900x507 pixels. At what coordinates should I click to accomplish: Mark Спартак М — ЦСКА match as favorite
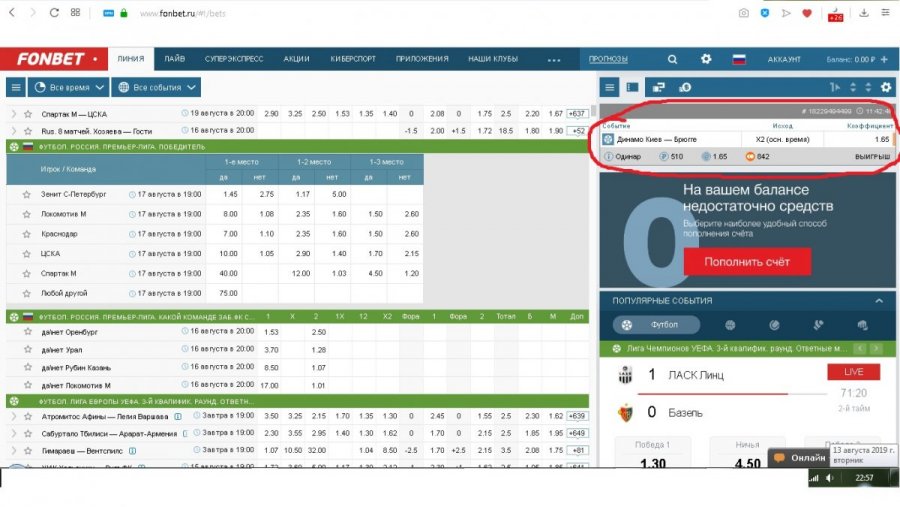(x=27, y=114)
